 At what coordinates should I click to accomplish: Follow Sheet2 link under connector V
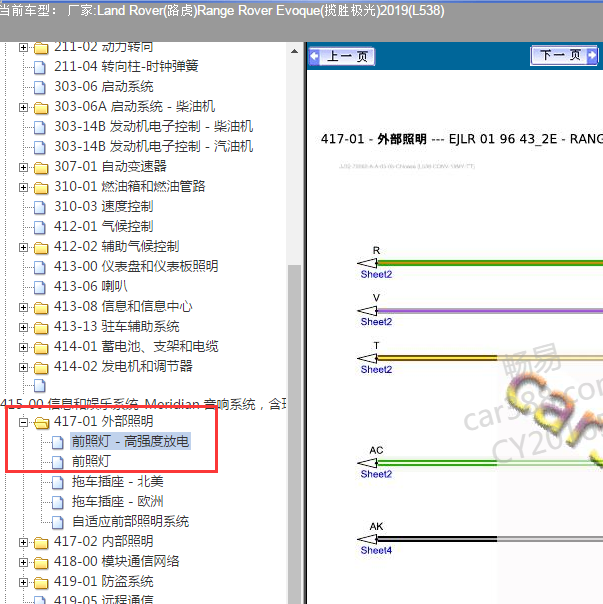pyautogui.click(x=376, y=322)
